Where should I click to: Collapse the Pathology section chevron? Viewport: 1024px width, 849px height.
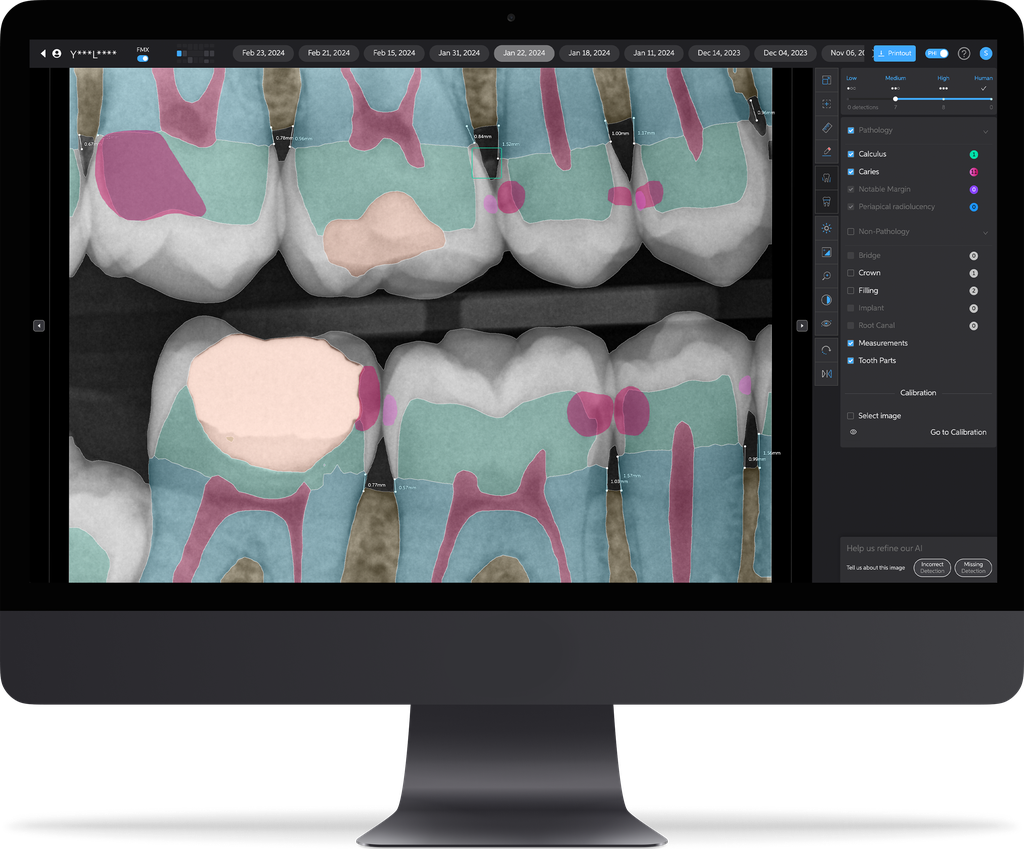[985, 131]
